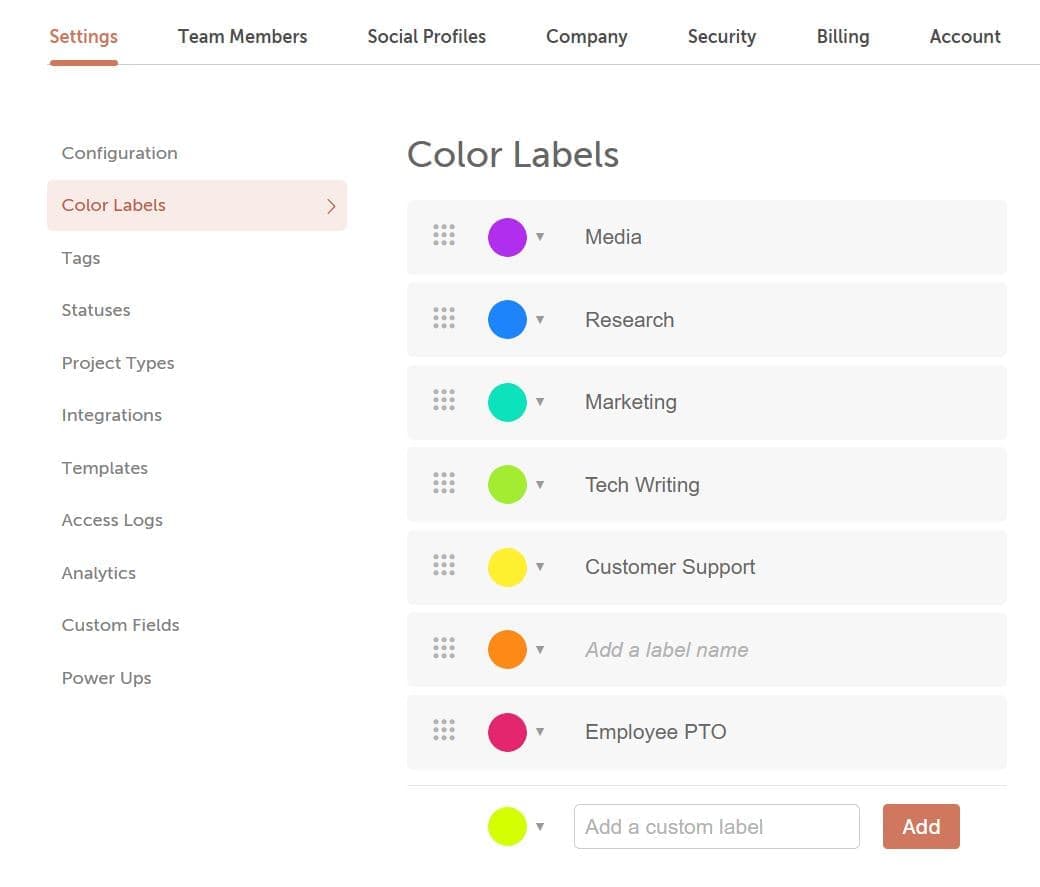This screenshot has height=887, width=1040.
Task: Edit the Tech Writing label name
Action: pyautogui.click(x=642, y=485)
